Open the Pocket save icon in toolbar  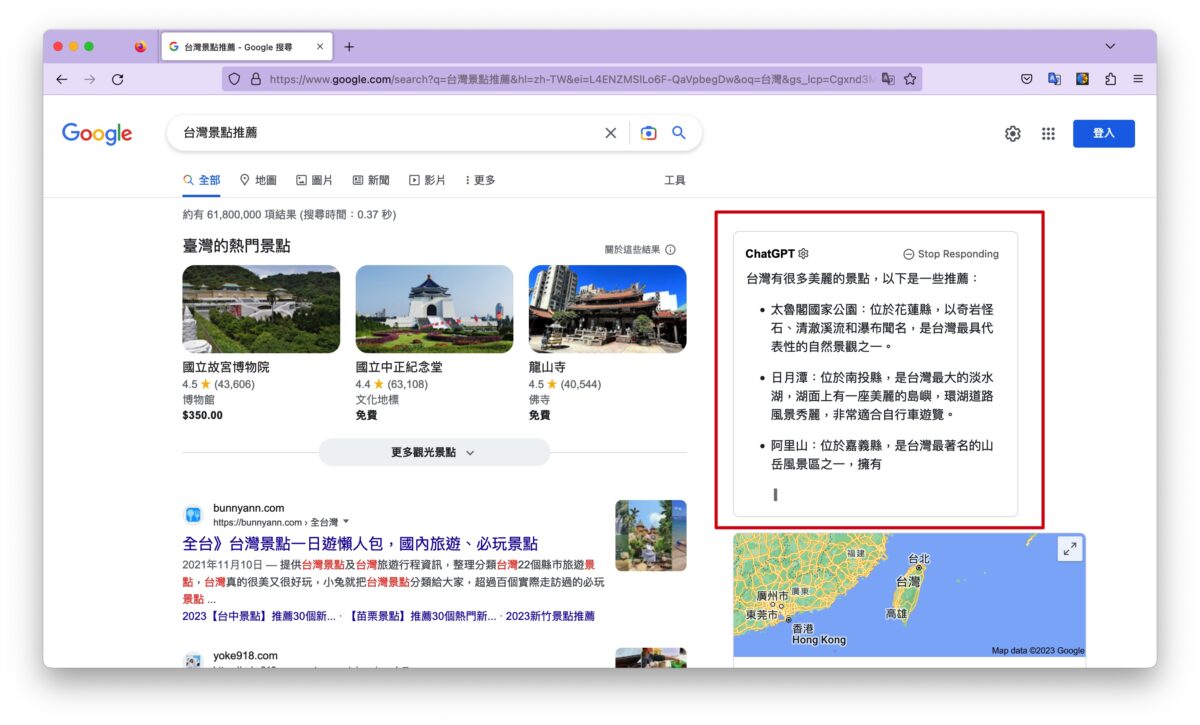click(1026, 79)
